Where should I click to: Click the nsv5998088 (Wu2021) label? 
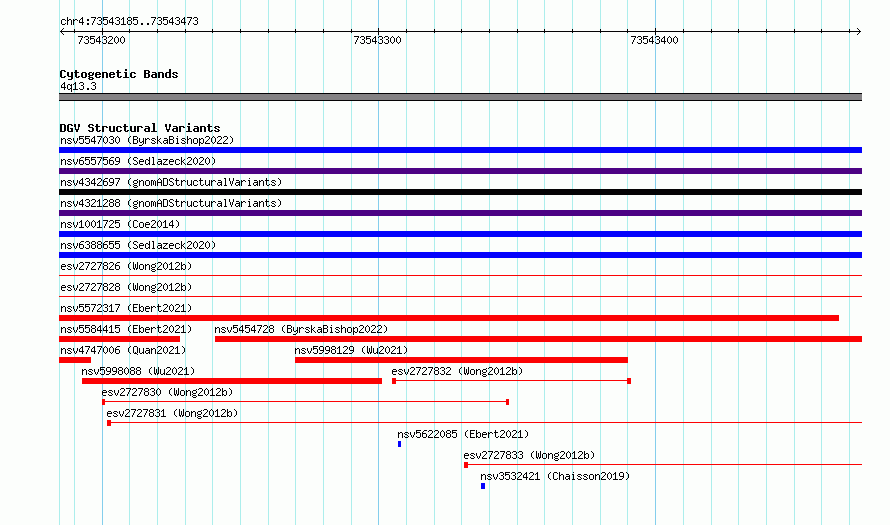point(138,371)
